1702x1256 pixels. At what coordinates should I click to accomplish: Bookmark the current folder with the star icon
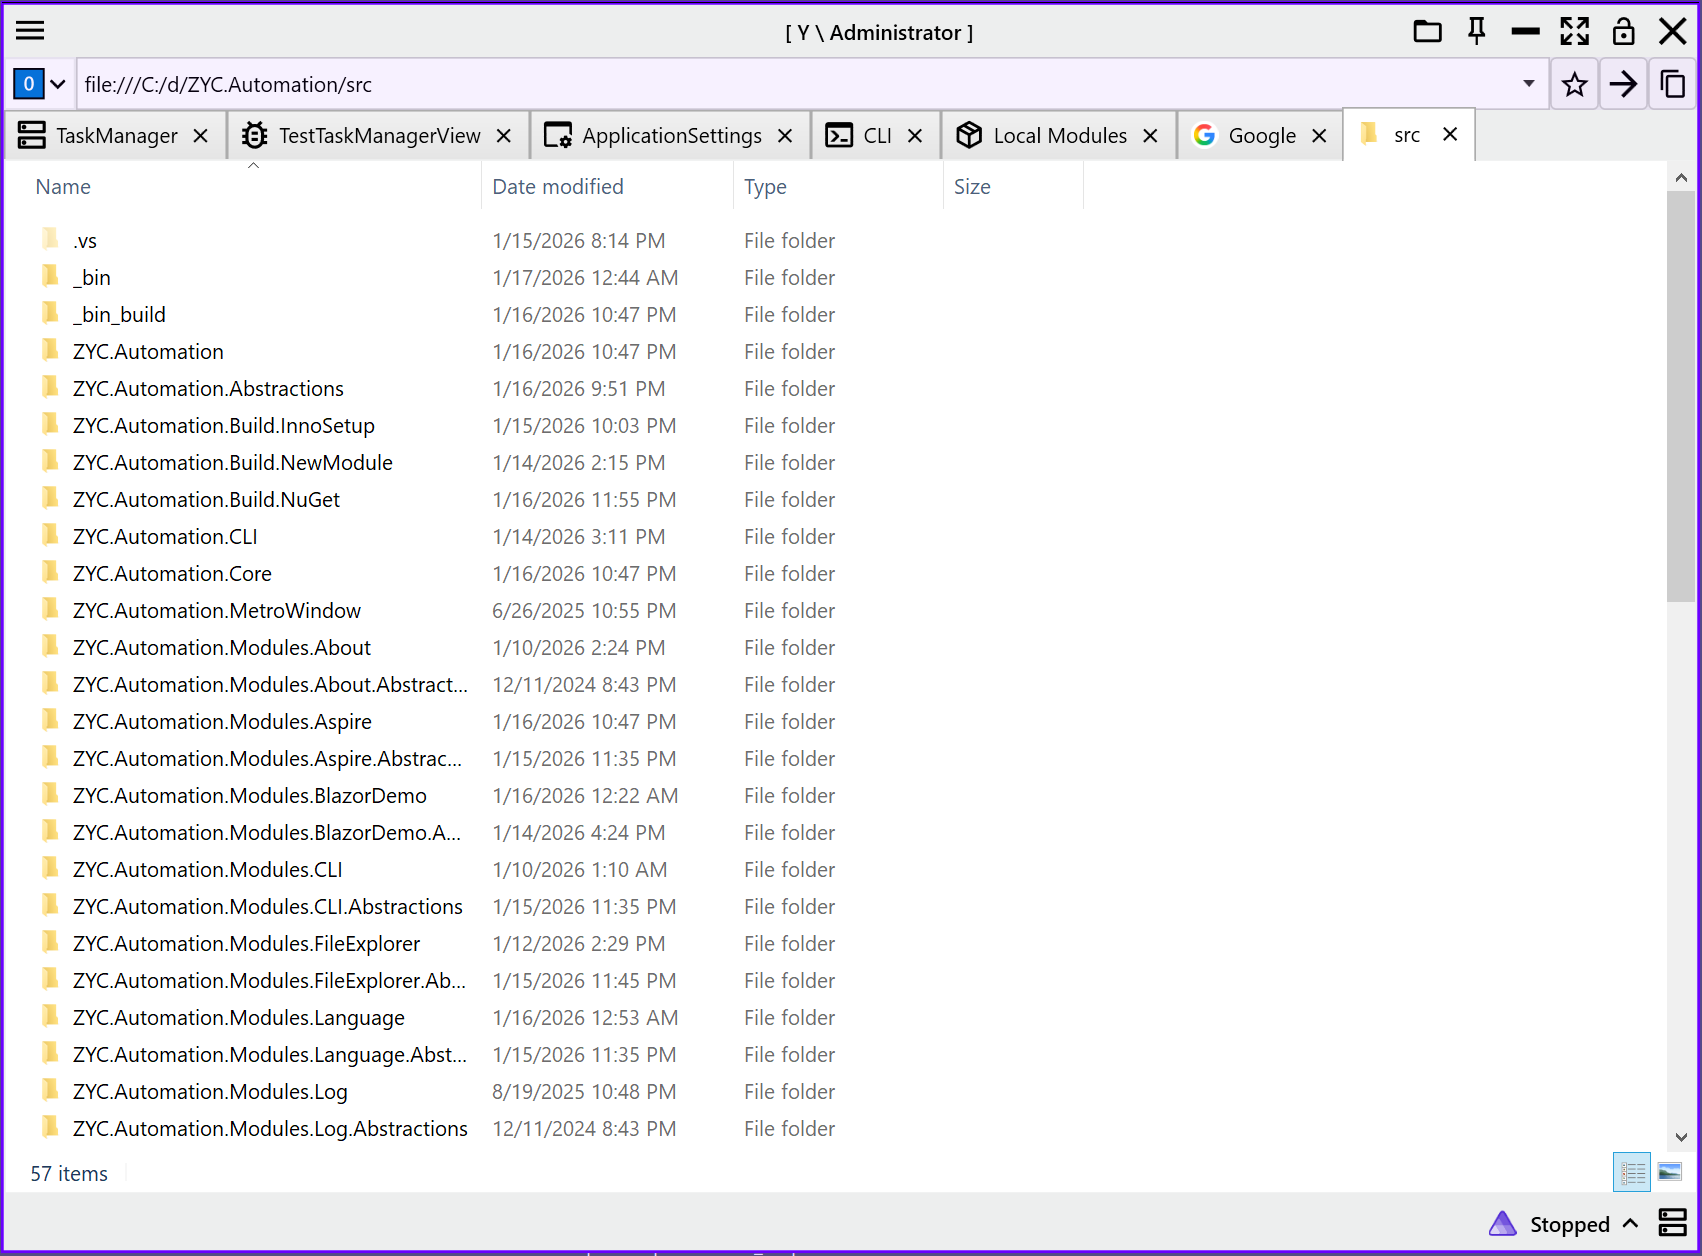tap(1574, 84)
